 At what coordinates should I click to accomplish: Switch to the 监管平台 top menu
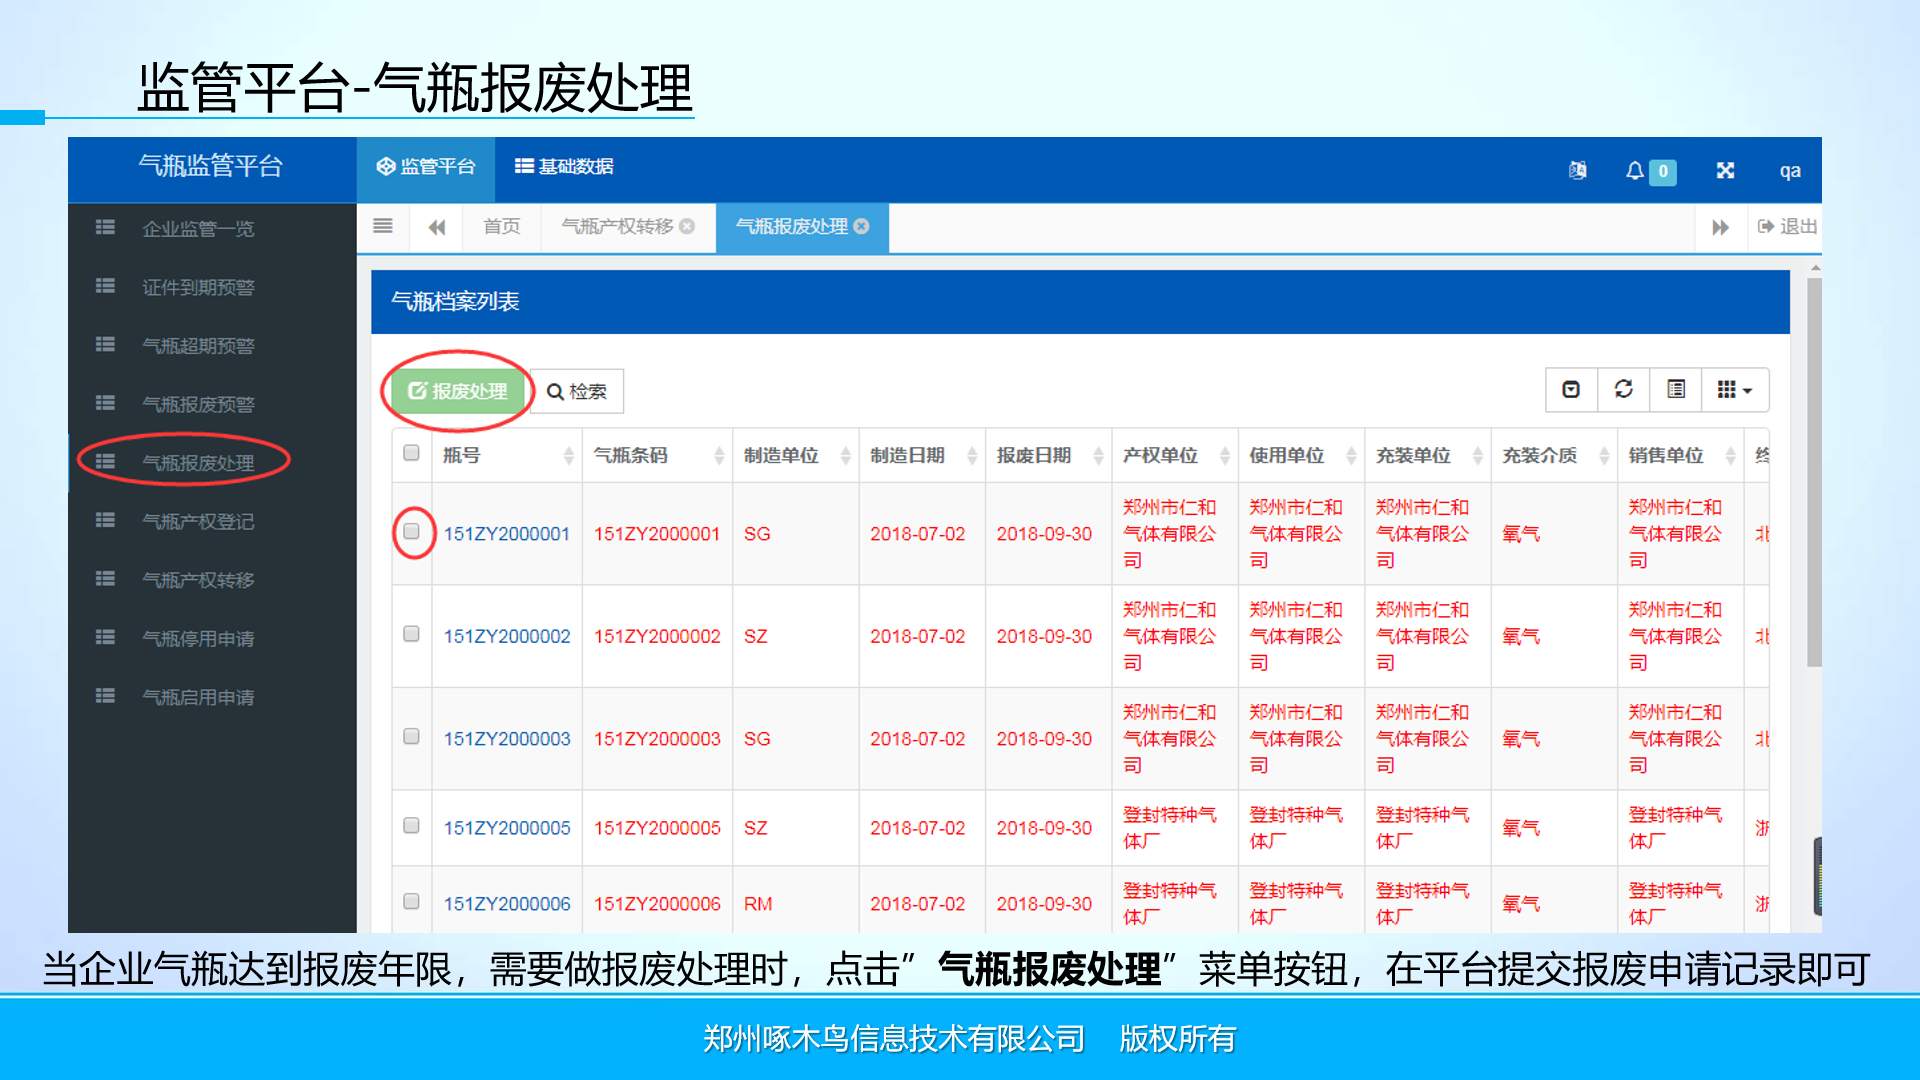point(426,167)
